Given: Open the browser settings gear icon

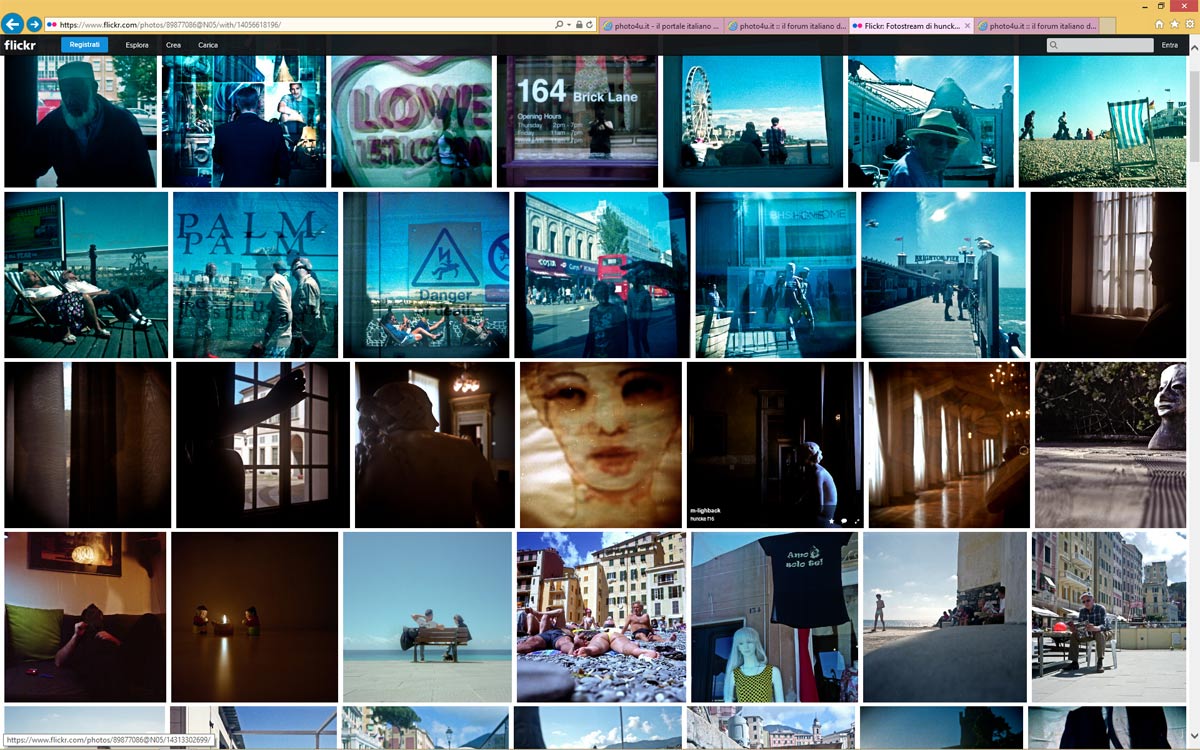Looking at the screenshot, I should (1188, 24).
